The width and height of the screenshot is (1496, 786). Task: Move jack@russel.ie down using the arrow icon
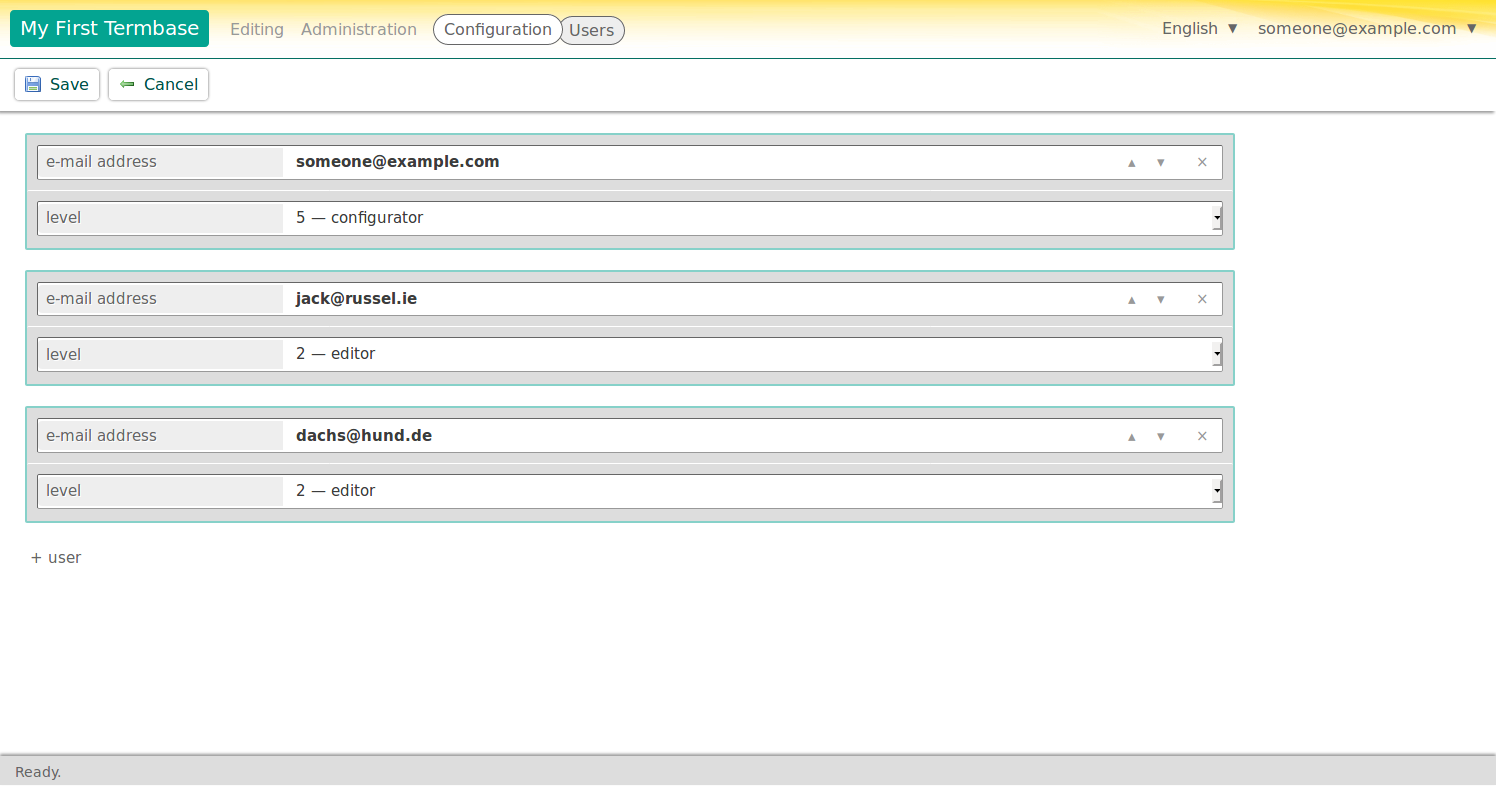pyautogui.click(x=1160, y=299)
